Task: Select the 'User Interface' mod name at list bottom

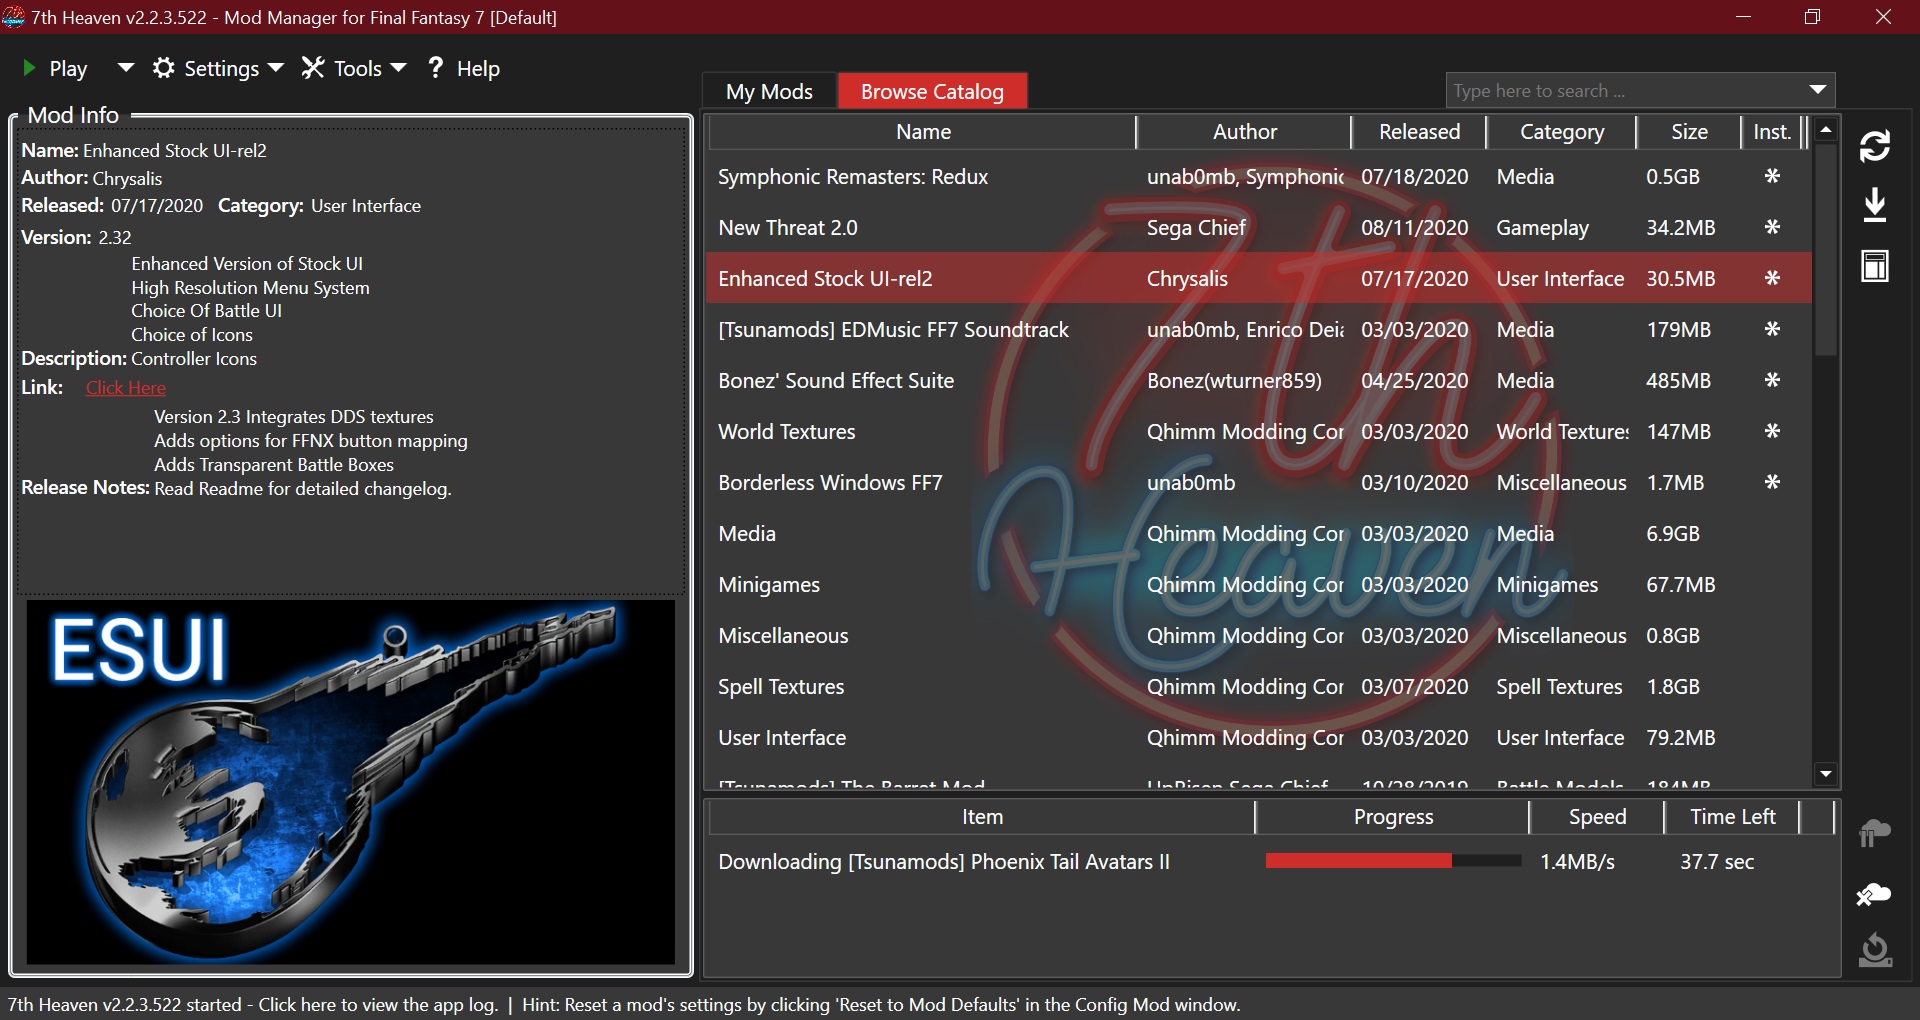Action: (782, 738)
